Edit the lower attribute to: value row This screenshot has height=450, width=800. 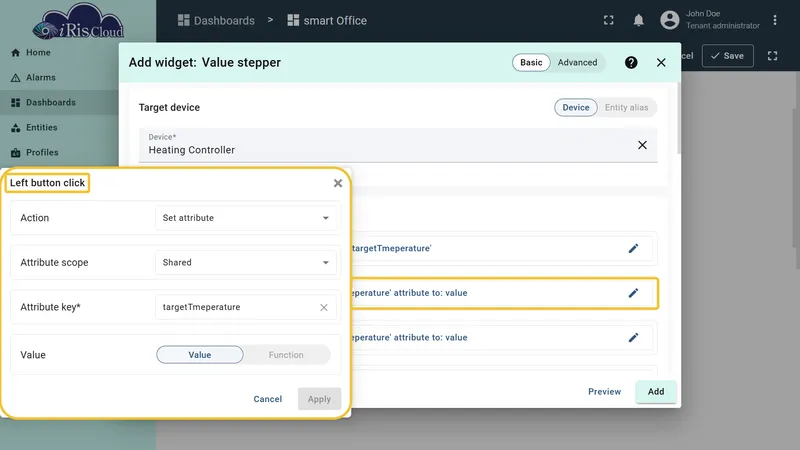click(633, 337)
